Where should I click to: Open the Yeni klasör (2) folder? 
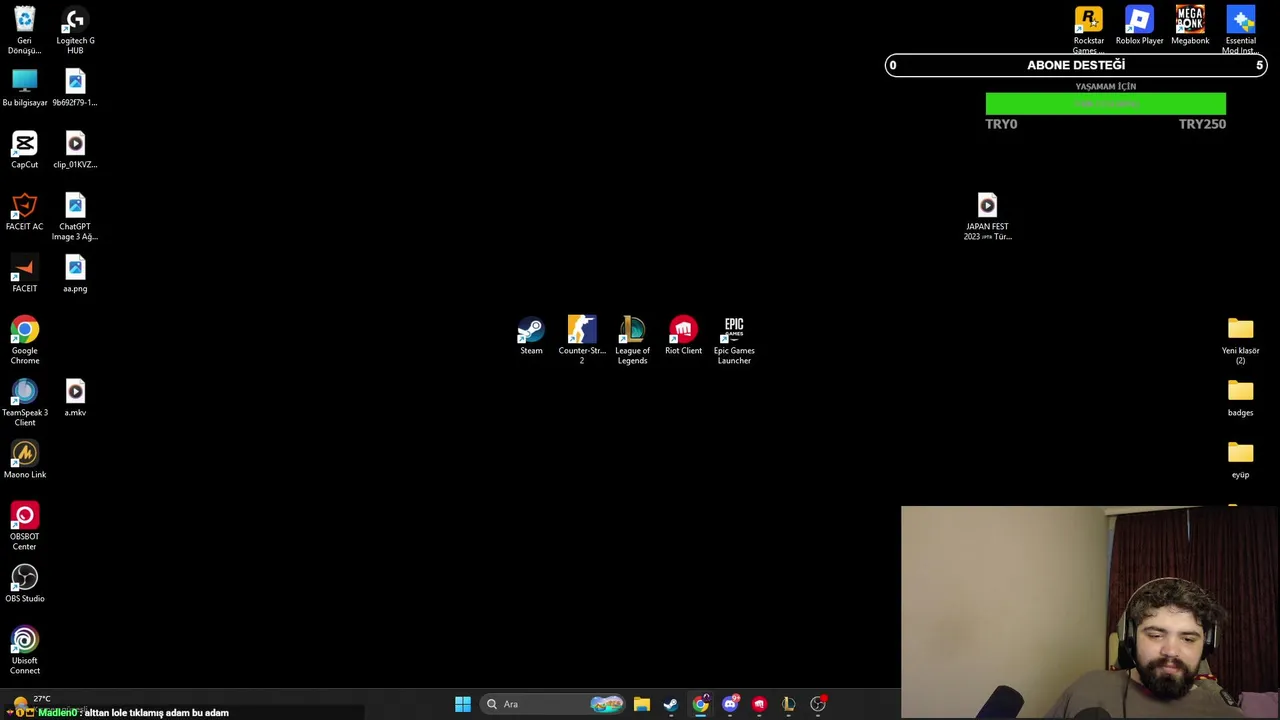pyautogui.click(x=1240, y=340)
